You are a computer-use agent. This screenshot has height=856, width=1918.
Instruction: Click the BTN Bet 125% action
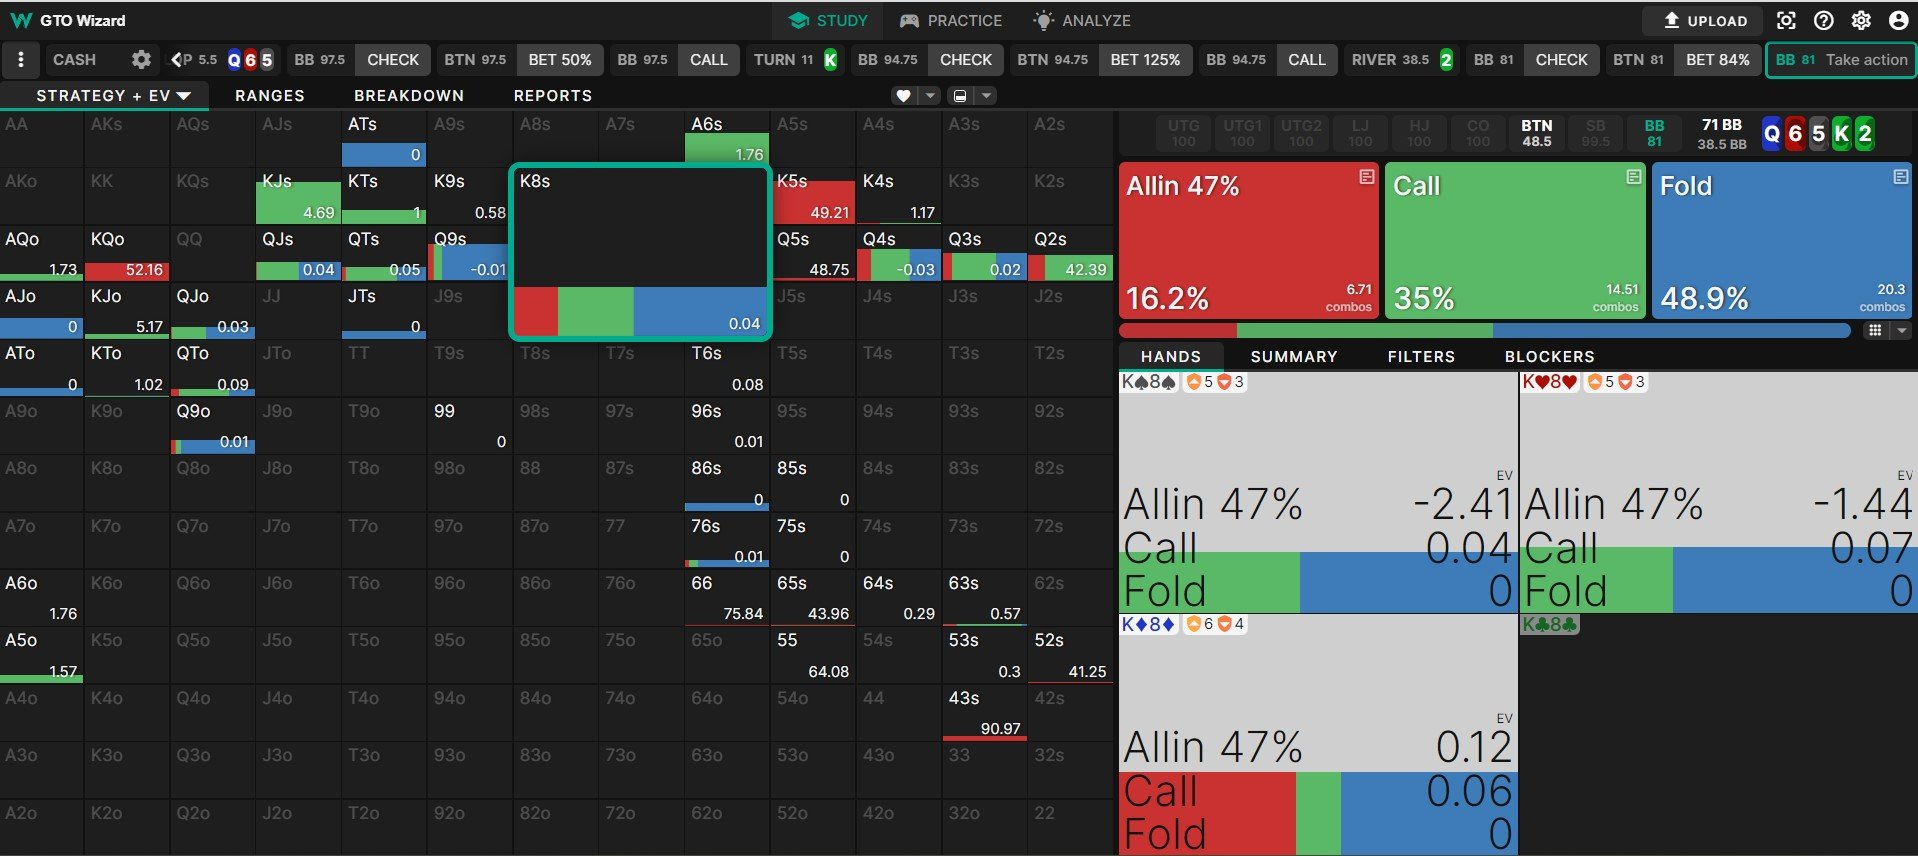tap(1144, 60)
